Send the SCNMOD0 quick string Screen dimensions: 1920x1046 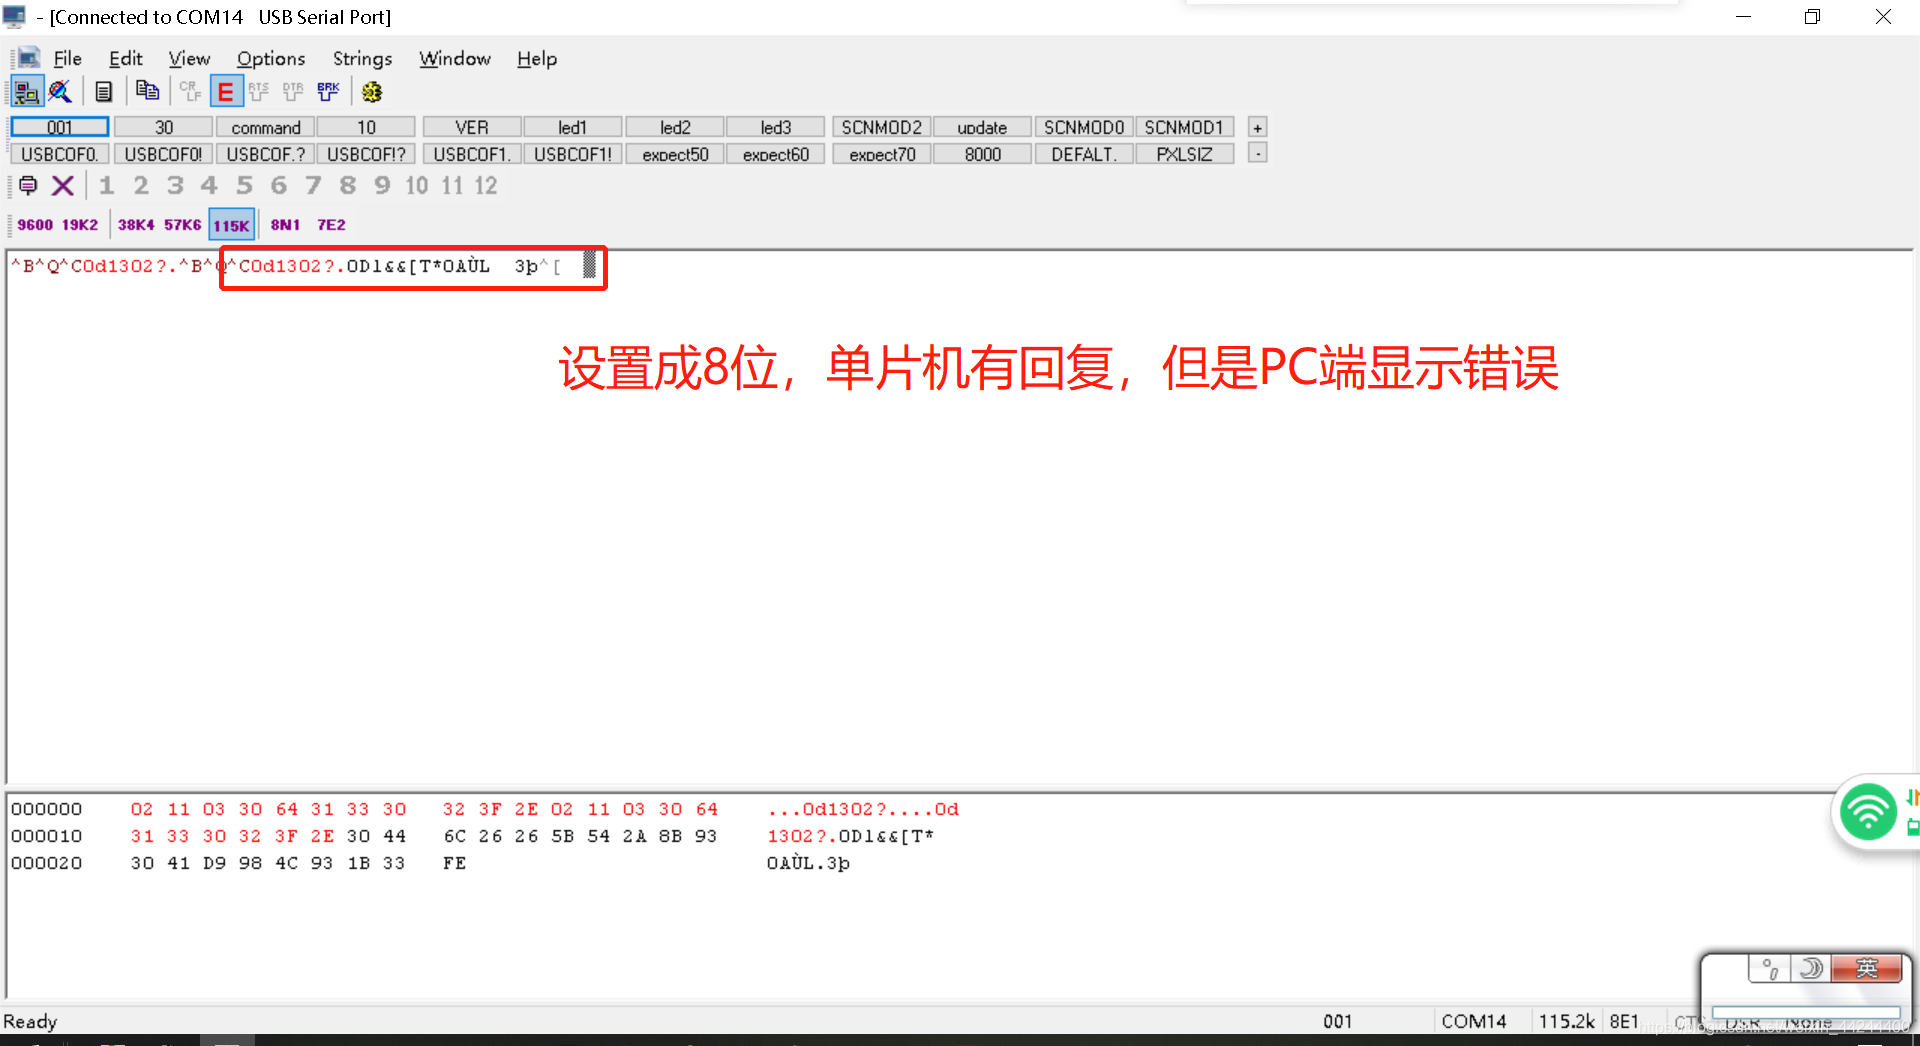point(1084,127)
